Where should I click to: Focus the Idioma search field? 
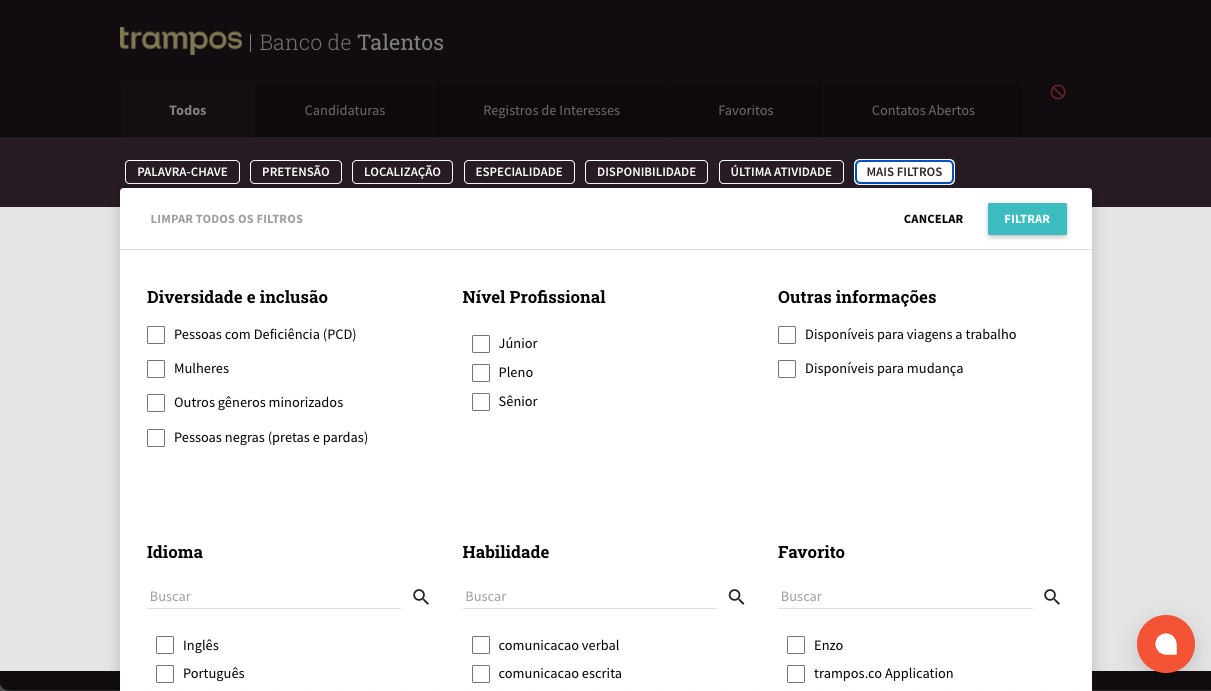pos(274,596)
